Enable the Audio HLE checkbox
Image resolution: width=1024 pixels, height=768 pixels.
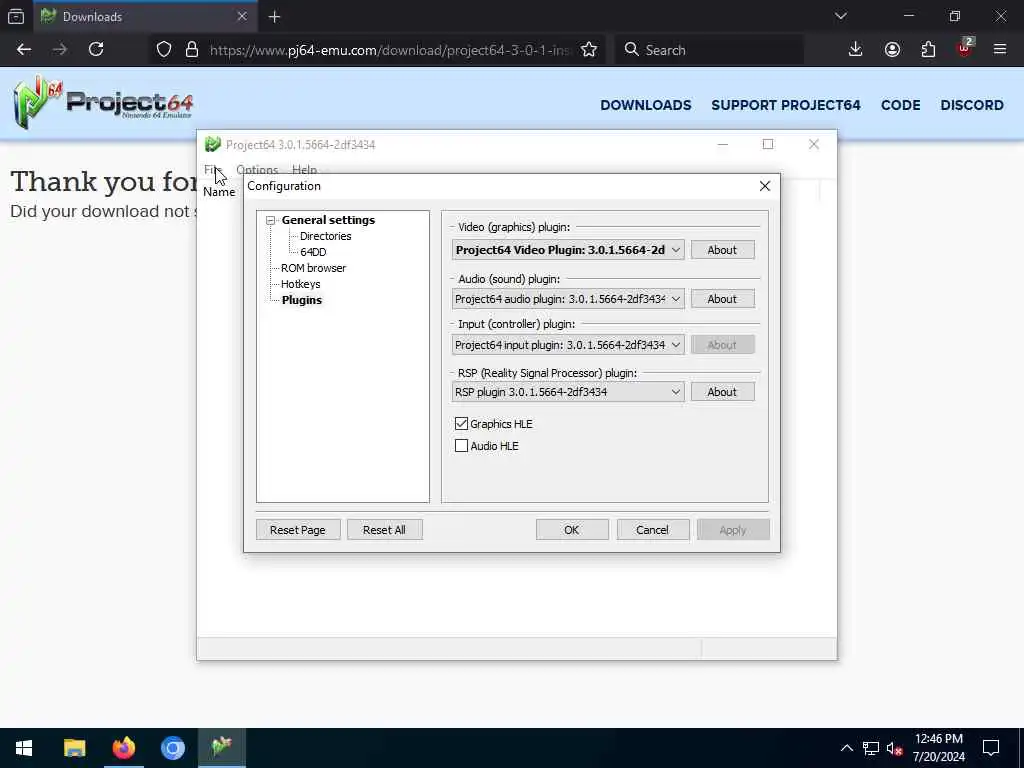(461, 446)
